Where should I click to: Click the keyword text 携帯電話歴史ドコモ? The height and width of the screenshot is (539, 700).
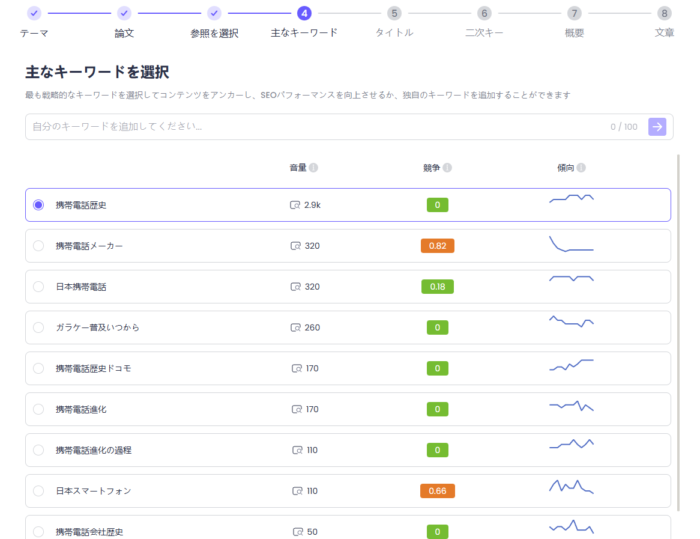tap(93, 368)
